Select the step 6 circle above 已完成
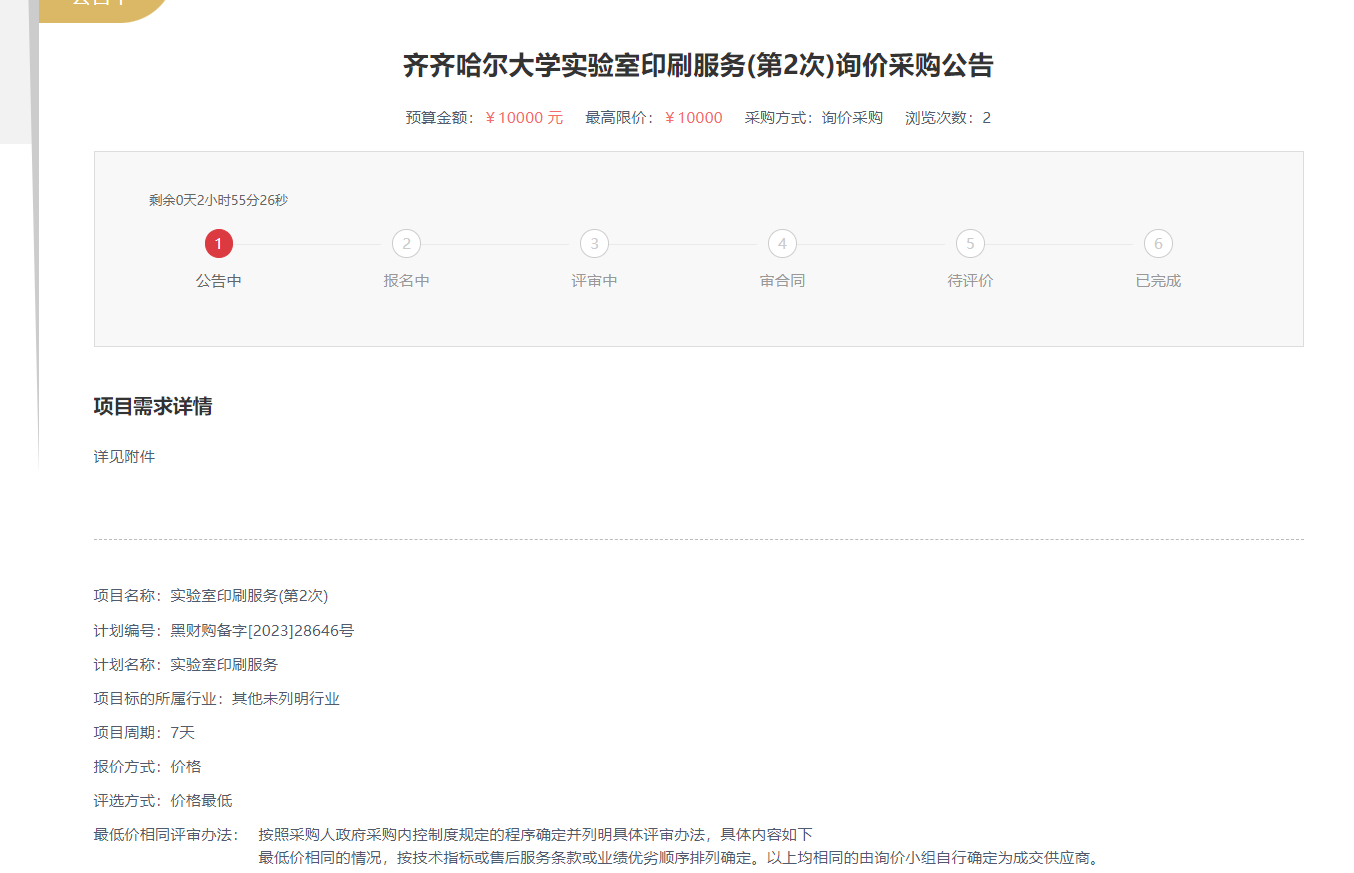The width and height of the screenshot is (1354, 873). tap(1158, 244)
